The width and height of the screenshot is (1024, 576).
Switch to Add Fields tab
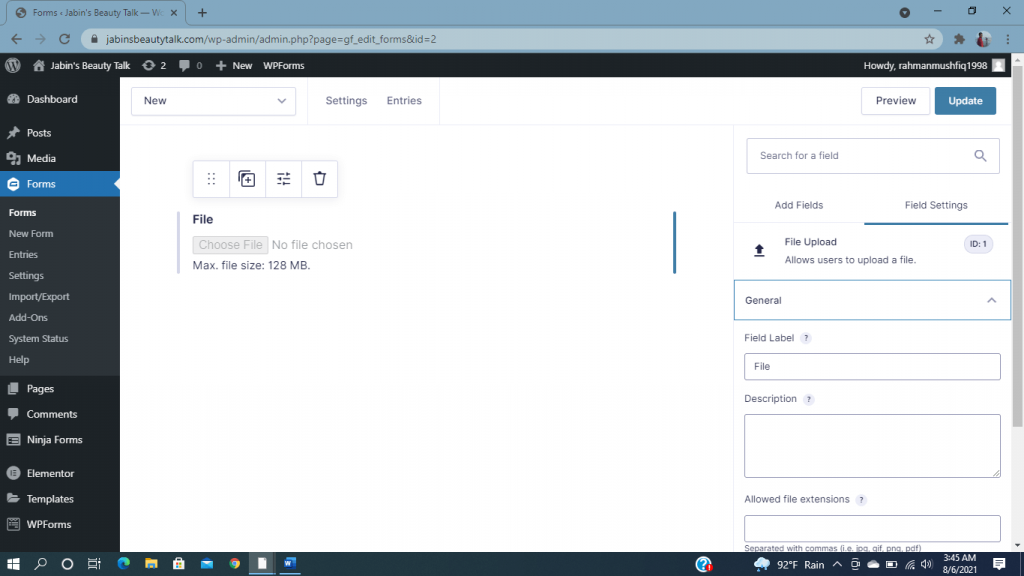(x=799, y=205)
